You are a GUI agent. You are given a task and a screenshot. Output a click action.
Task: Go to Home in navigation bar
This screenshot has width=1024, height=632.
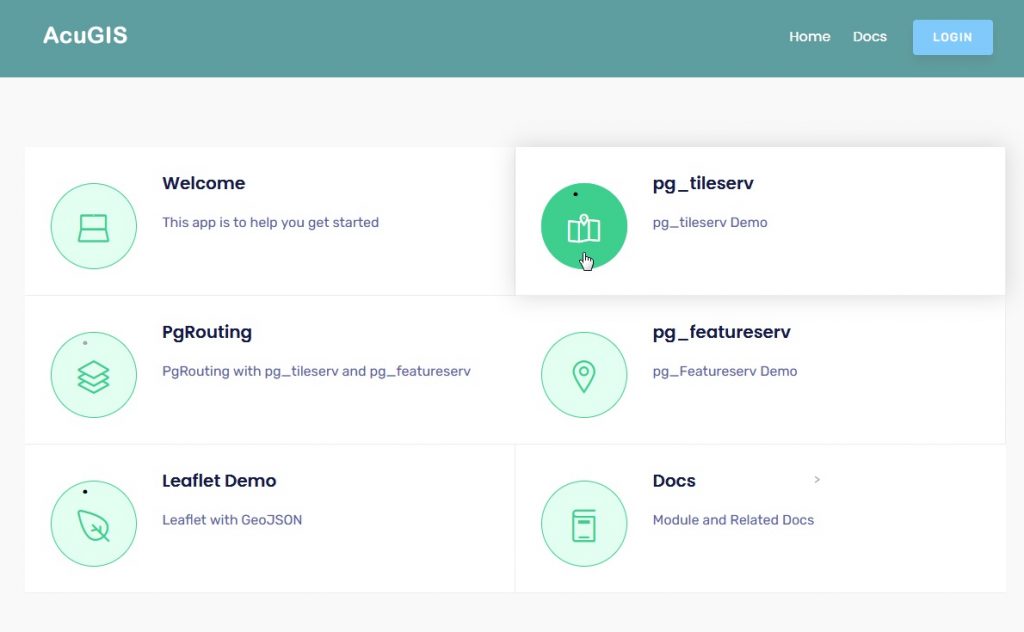(809, 37)
